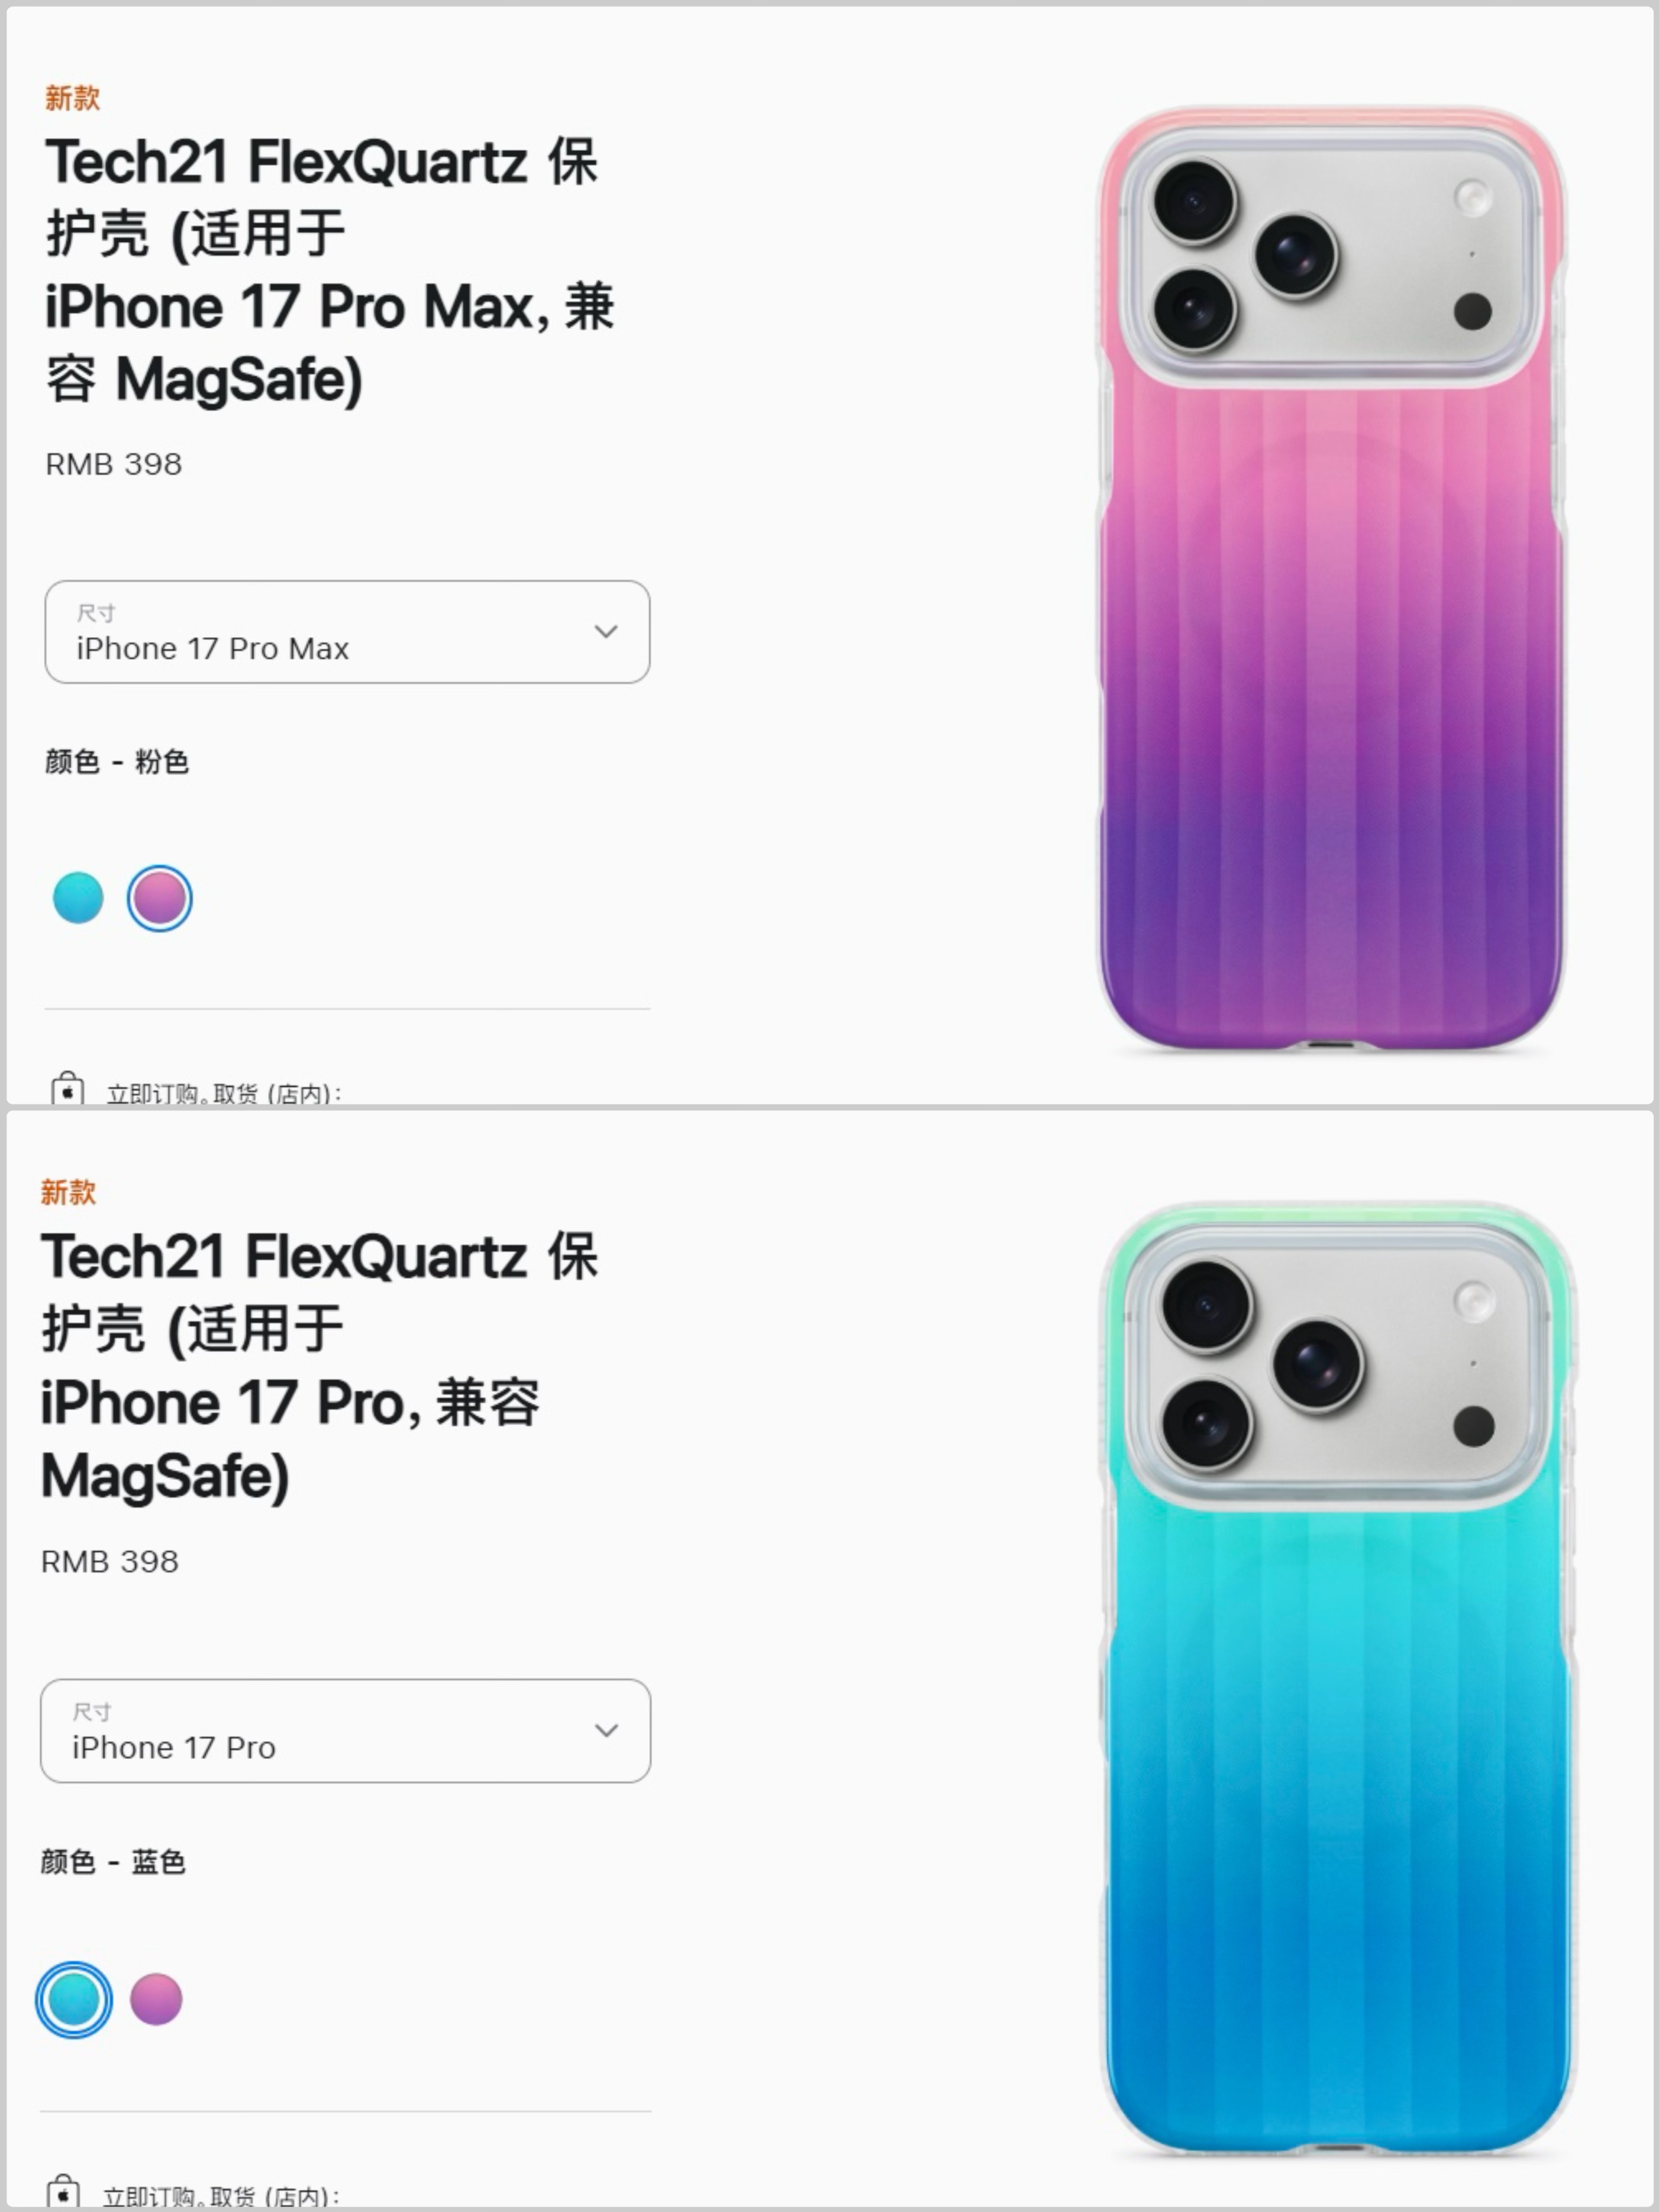The width and height of the screenshot is (1659, 2212).
Task: Click the pink FlexQuartz case product image
Action: click(x=1332, y=580)
